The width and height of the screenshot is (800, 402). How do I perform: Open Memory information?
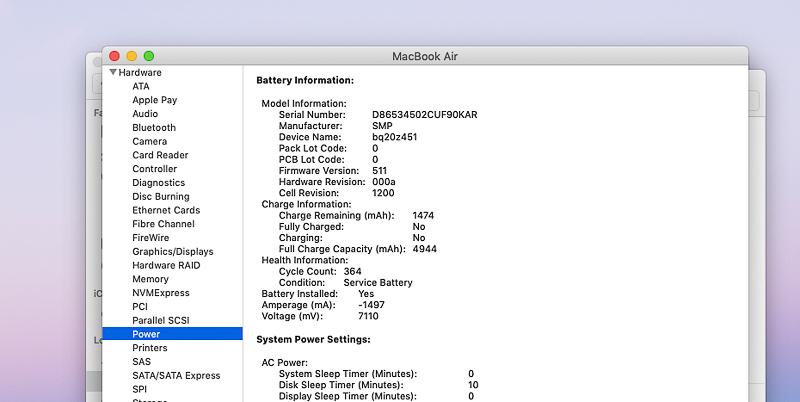tap(151, 279)
